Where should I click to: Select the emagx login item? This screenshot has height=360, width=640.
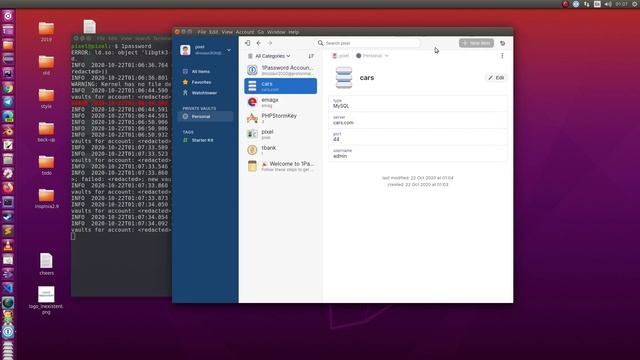point(281,102)
